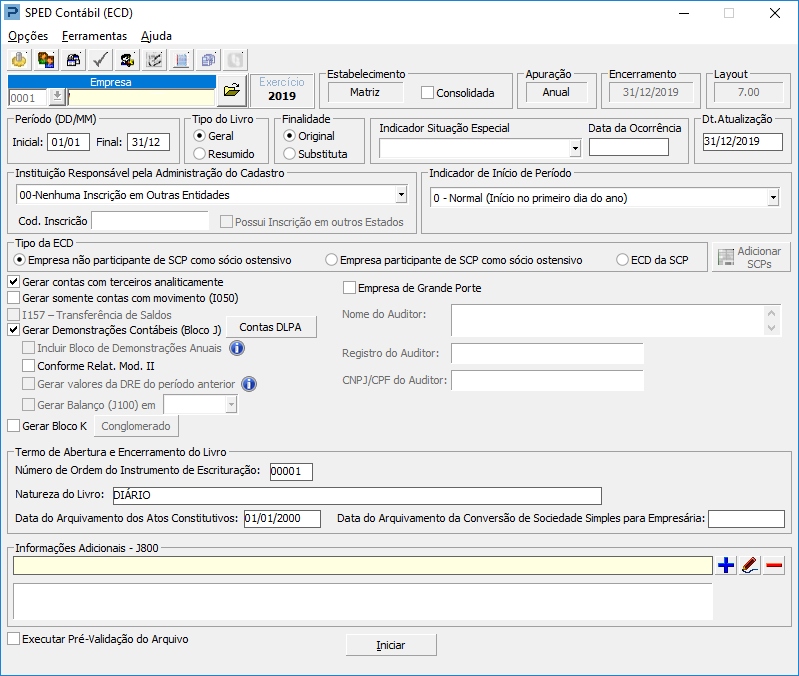The width and height of the screenshot is (799, 676).
Task: Click the white J800 list area
Action: 362,602
